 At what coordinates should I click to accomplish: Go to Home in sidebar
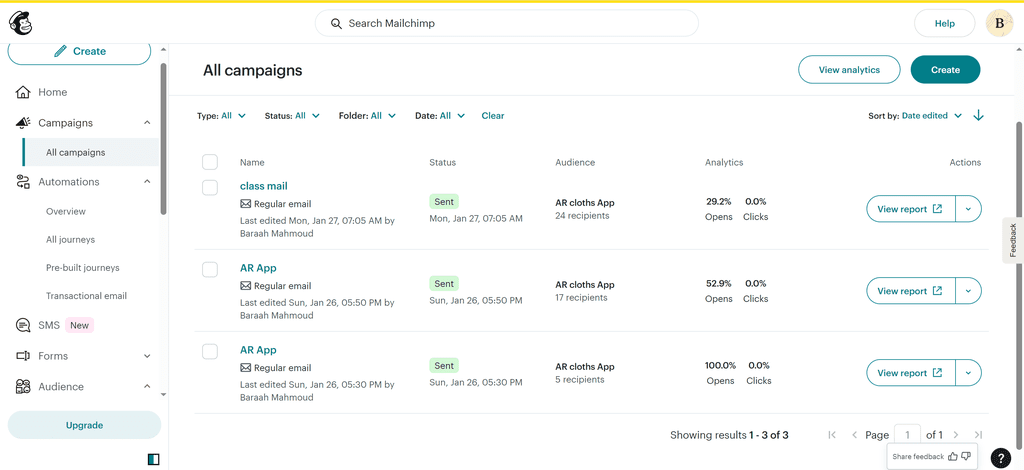pos(52,92)
